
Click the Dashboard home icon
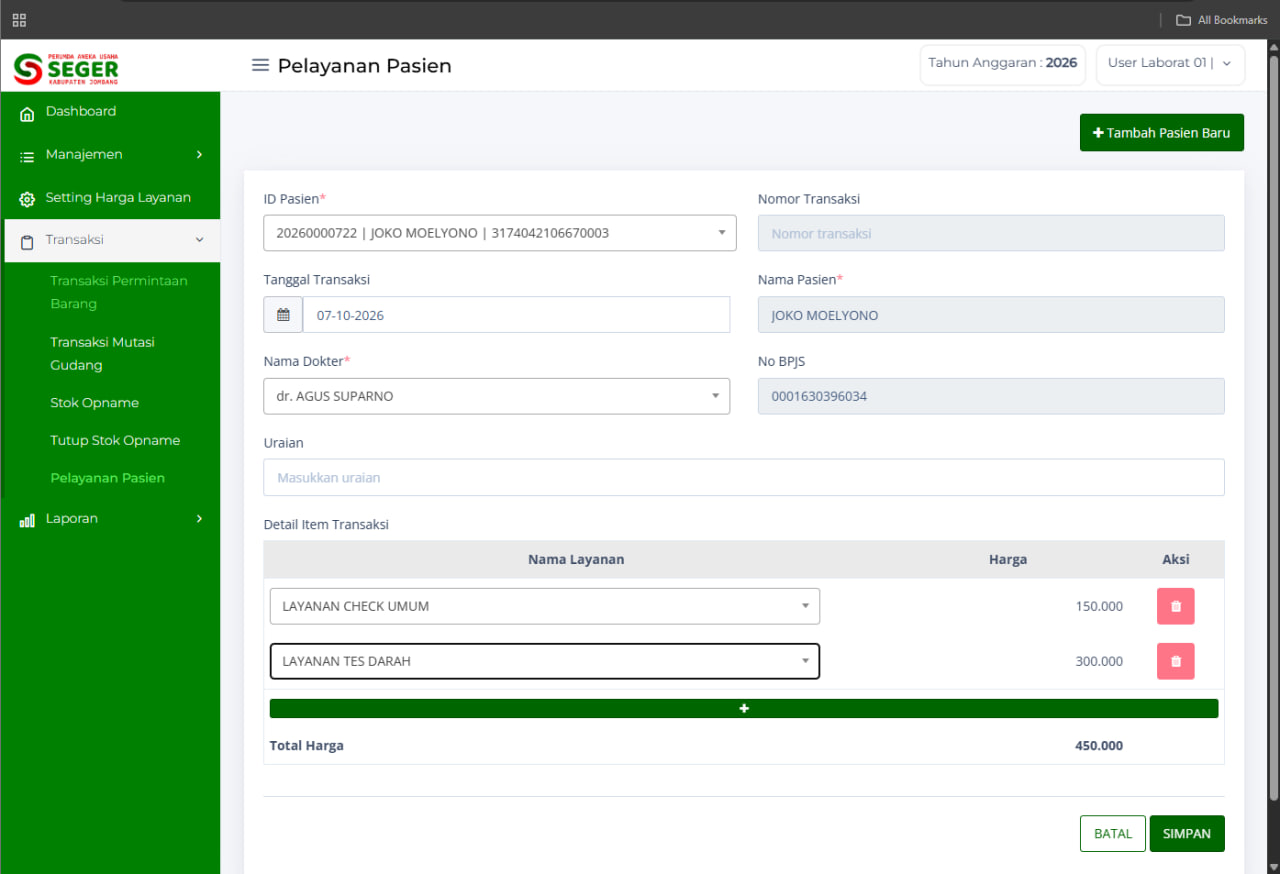(x=27, y=113)
